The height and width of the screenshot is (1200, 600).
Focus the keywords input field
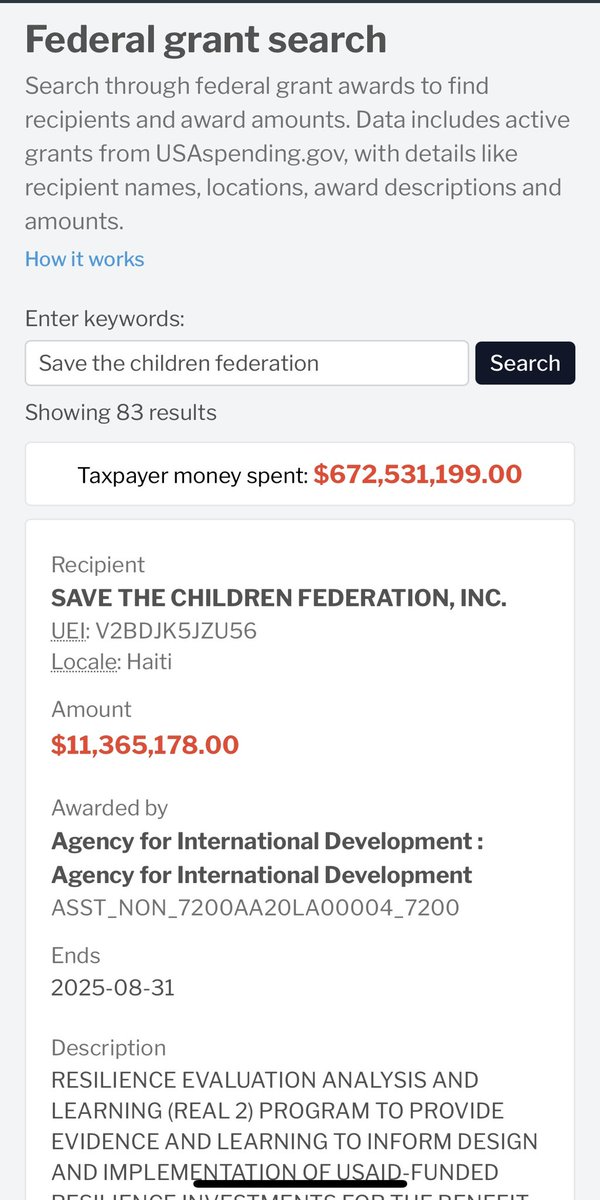coord(246,363)
